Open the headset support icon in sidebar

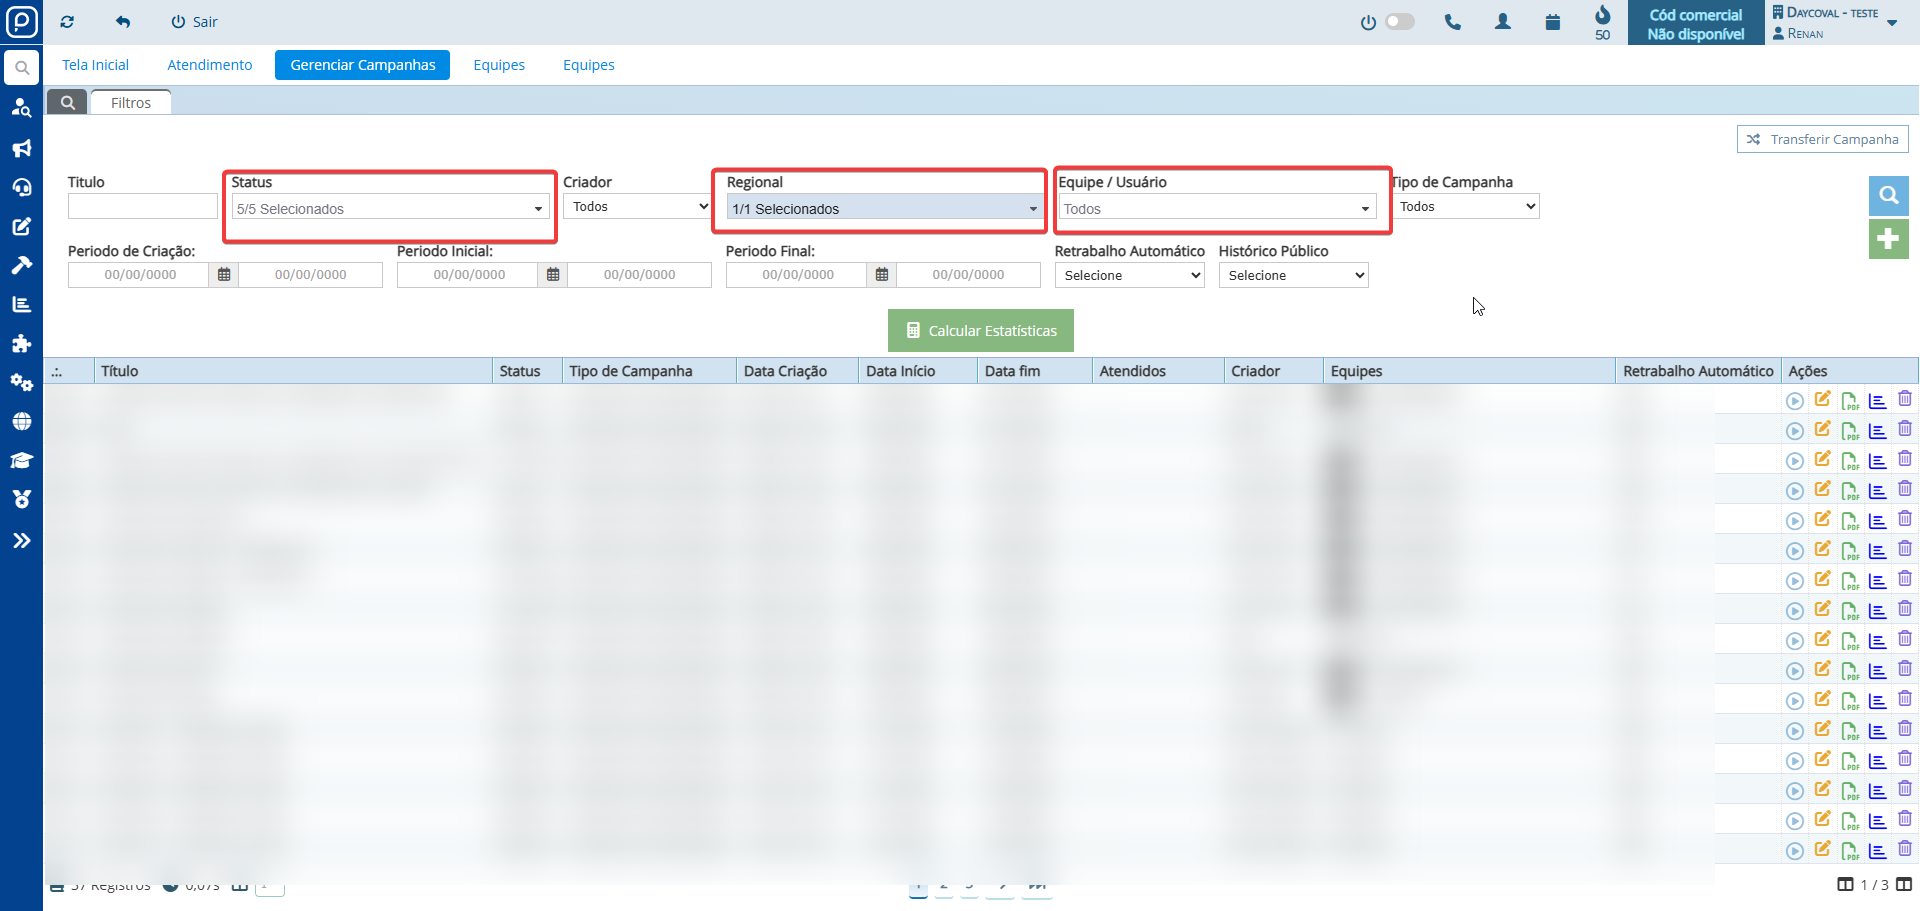(x=21, y=187)
